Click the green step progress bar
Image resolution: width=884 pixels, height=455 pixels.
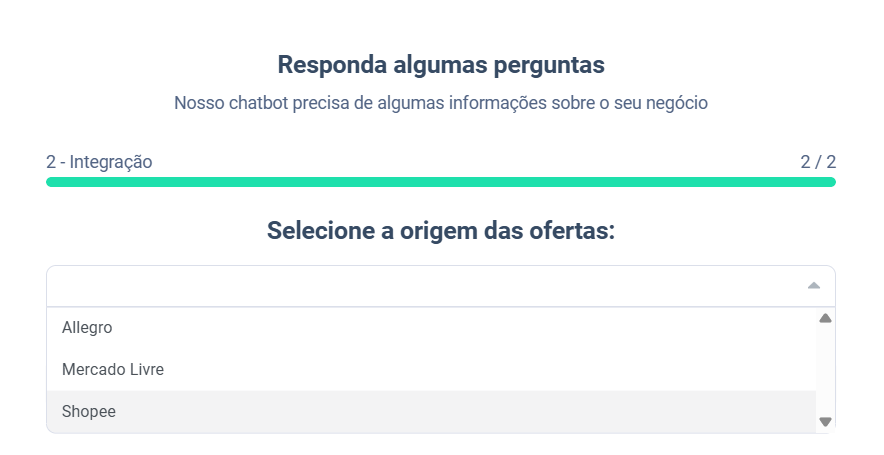441,182
